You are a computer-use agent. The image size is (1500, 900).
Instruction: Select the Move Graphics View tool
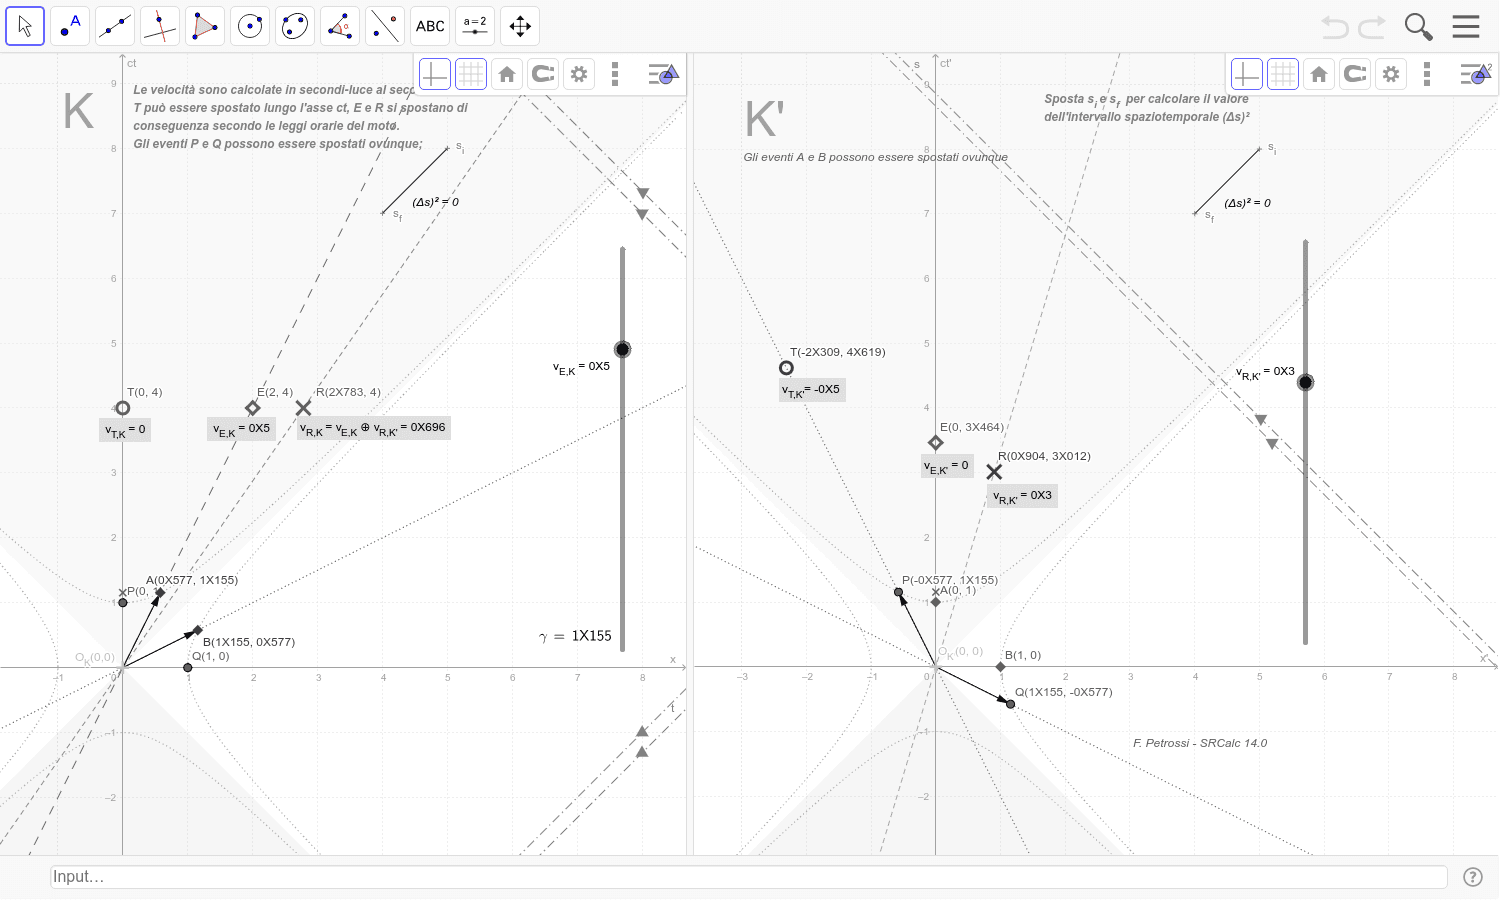(520, 26)
